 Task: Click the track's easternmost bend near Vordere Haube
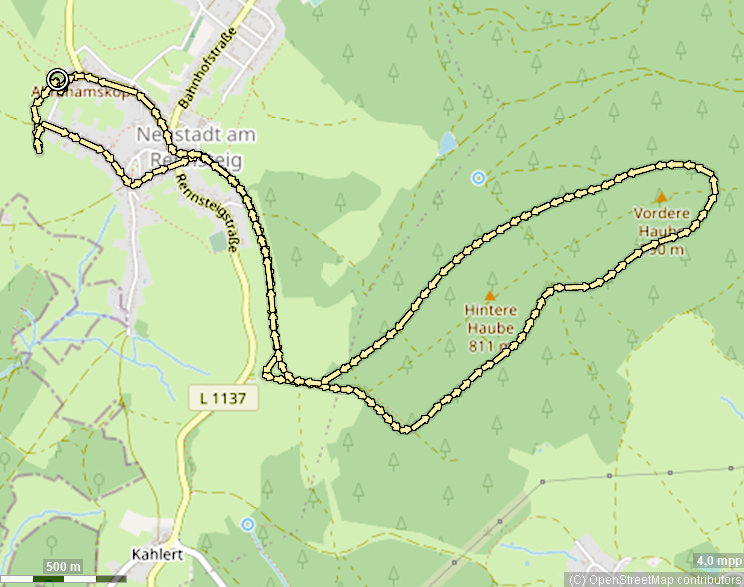coord(713,186)
